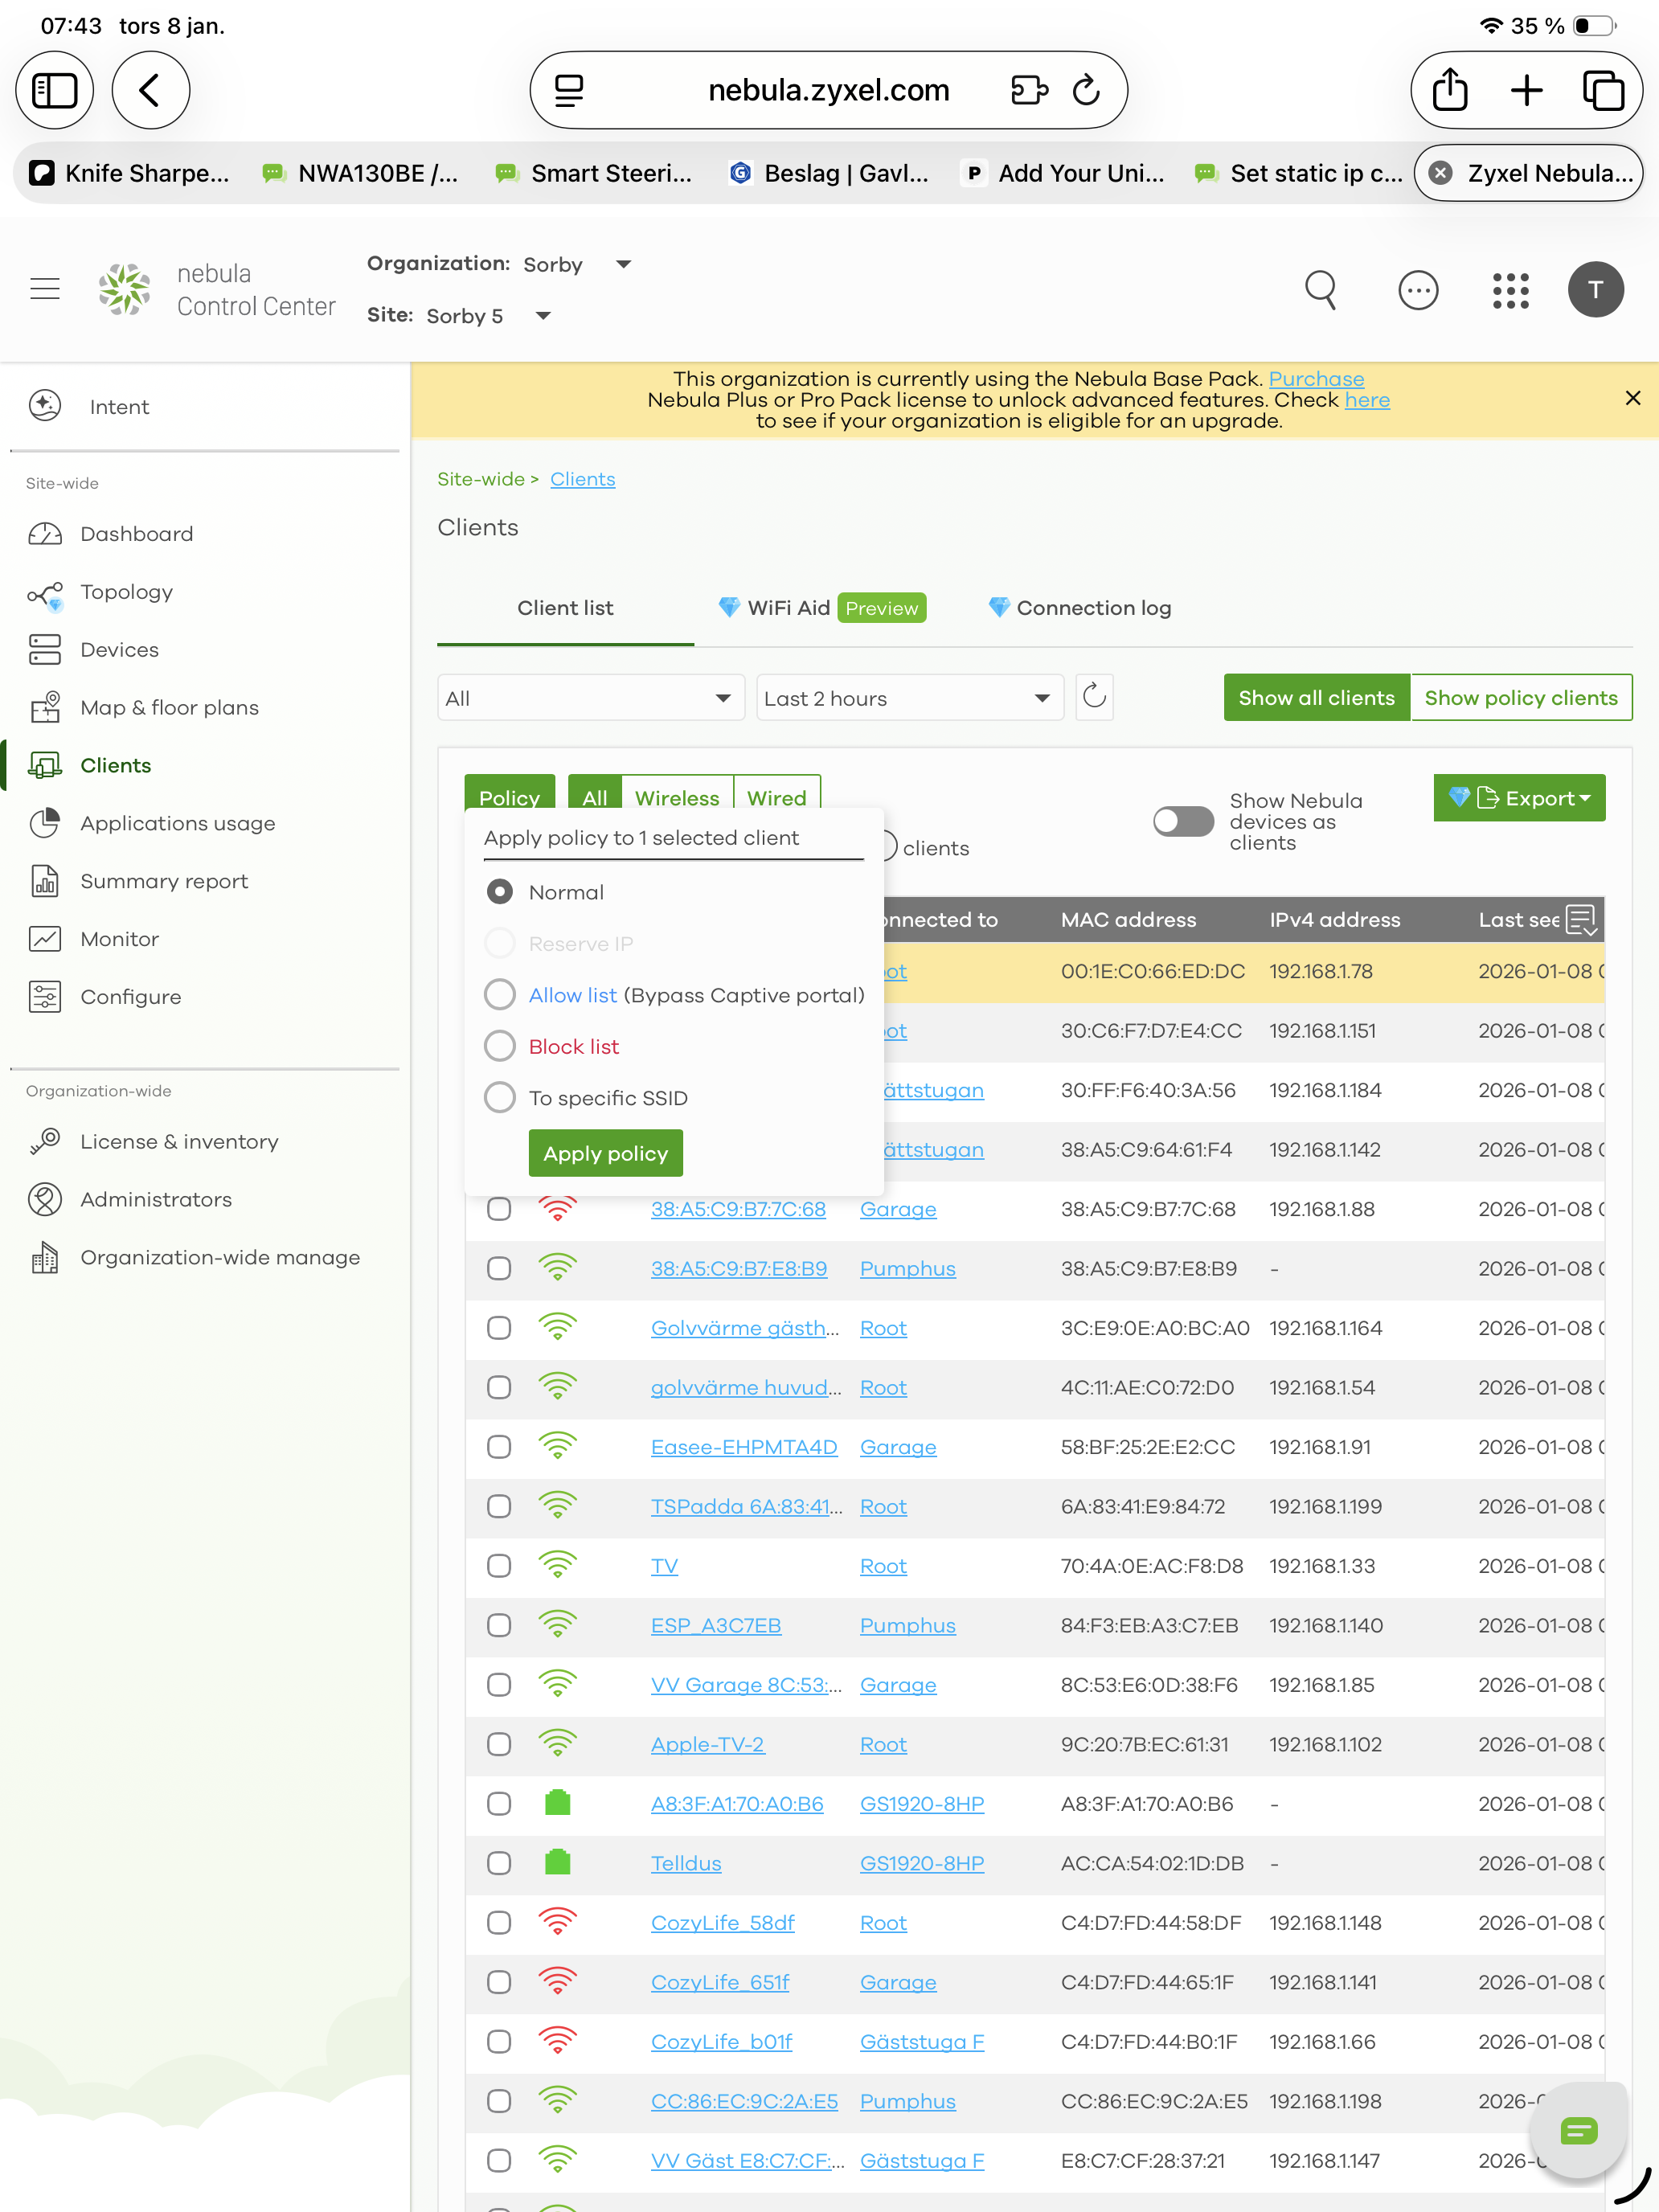Image resolution: width=1659 pixels, height=2212 pixels.
Task: Select To specific SSID radio option
Action: [x=499, y=1098]
